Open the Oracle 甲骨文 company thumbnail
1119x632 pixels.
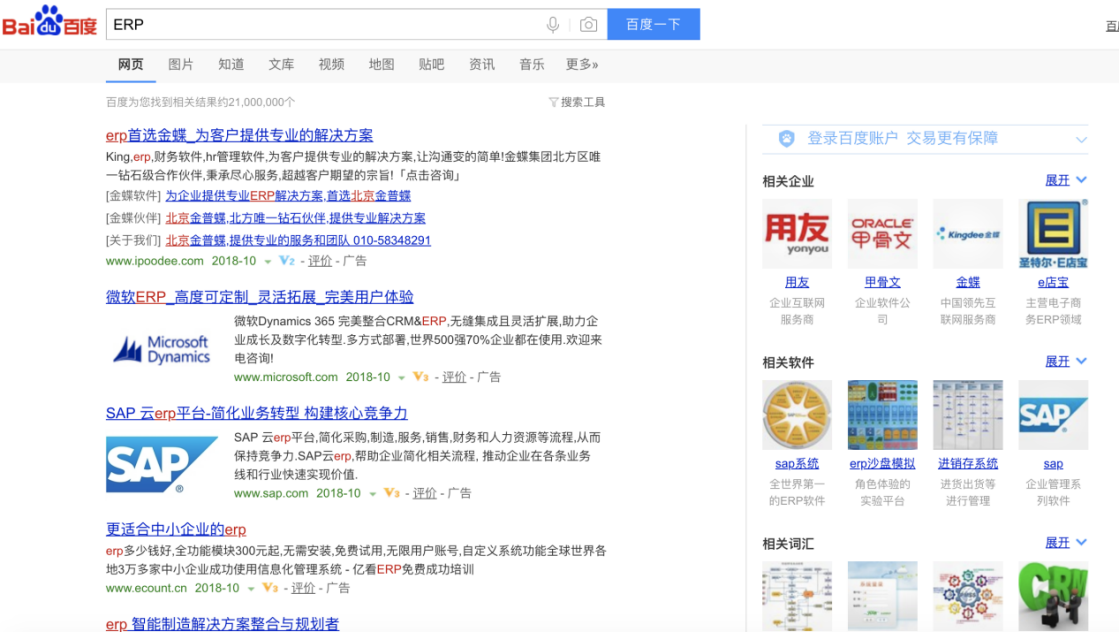882,234
